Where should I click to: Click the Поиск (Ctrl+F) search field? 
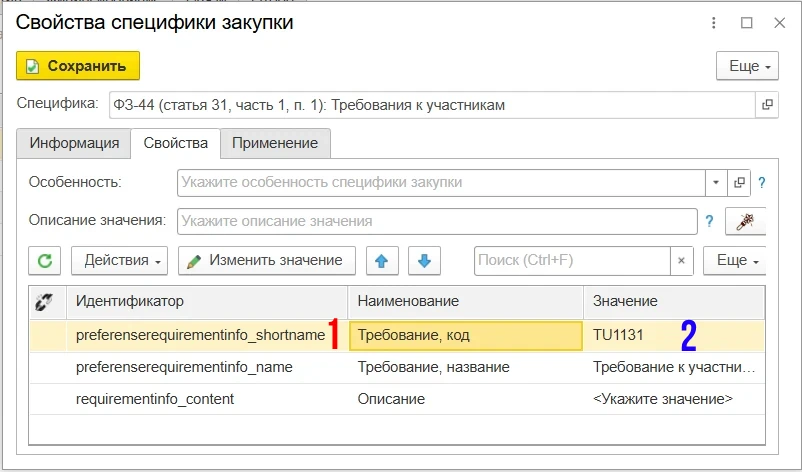(x=572, y=261)
